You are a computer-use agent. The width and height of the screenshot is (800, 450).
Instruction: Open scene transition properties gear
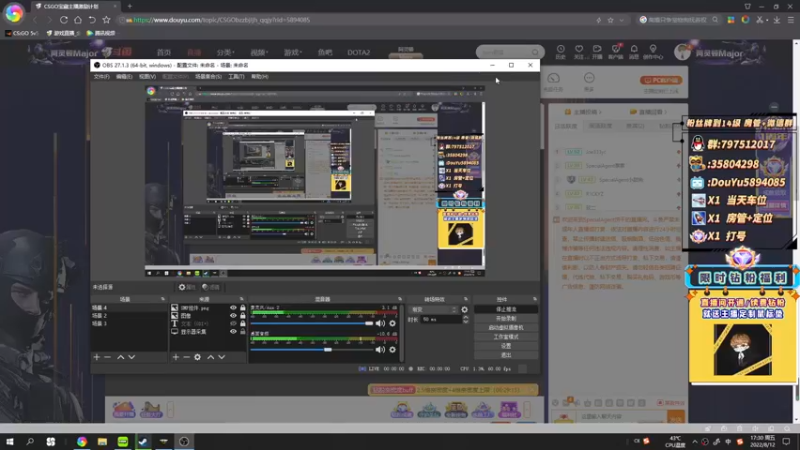[464, 310]
